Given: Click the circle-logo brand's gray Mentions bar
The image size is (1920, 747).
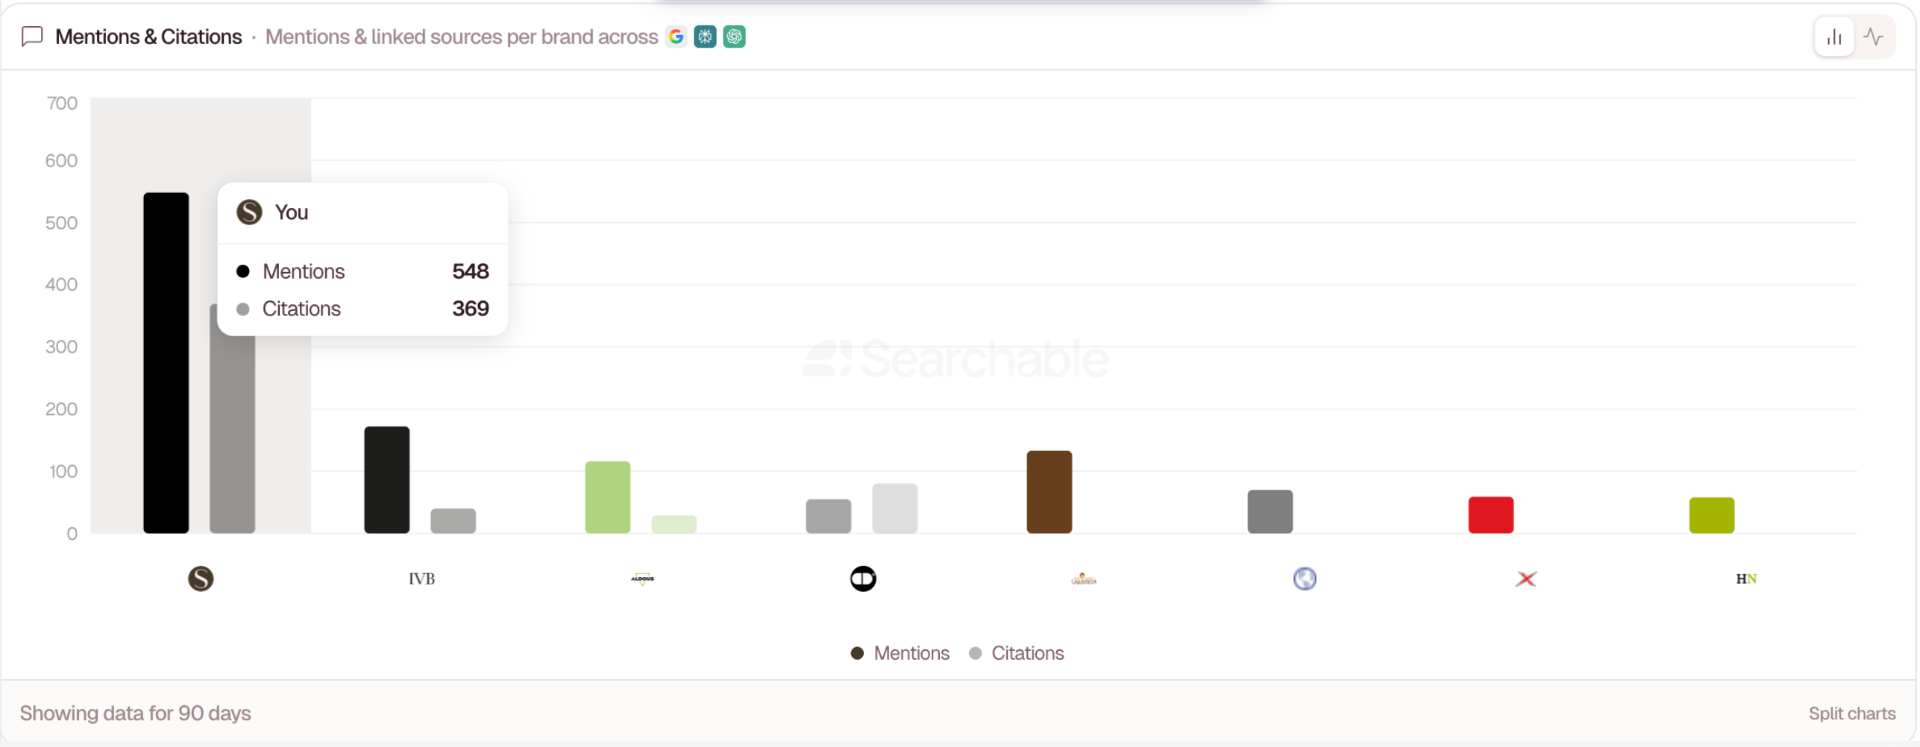Looking at the screenshot, I should coord(829,516).
